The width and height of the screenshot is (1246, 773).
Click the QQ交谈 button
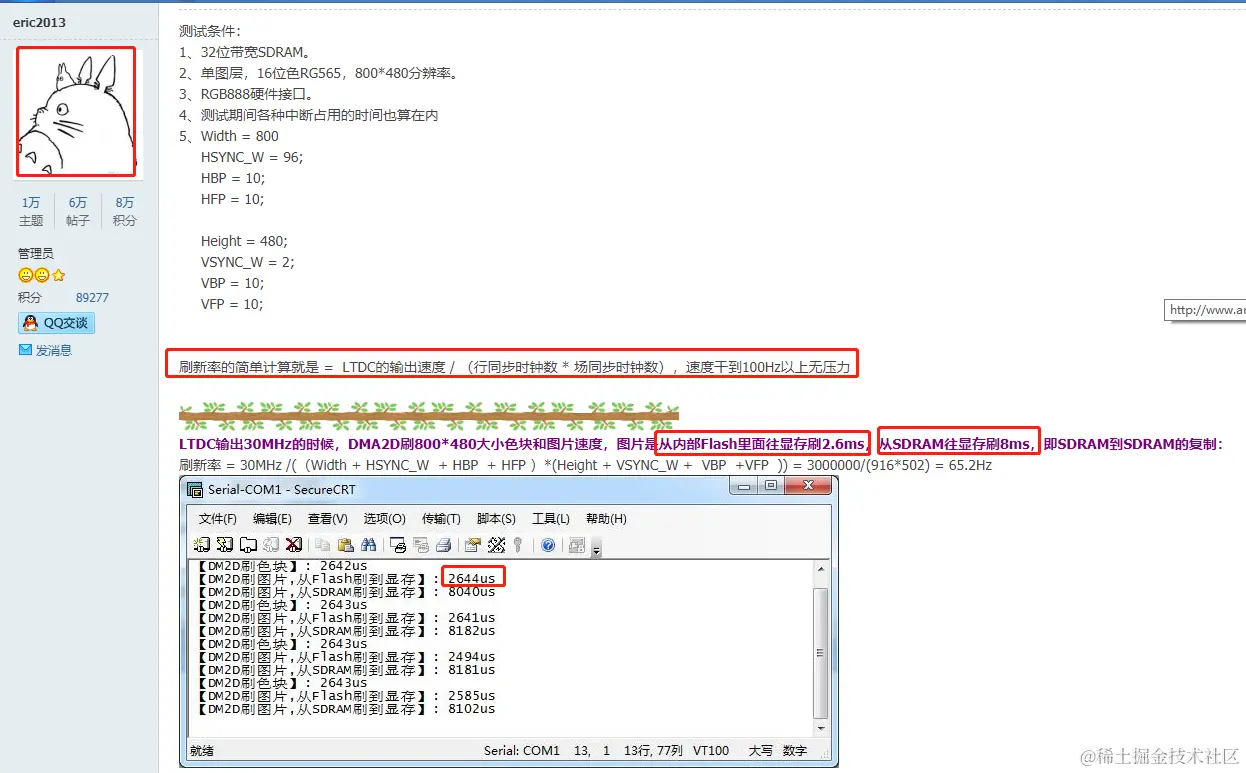(56, 323)
